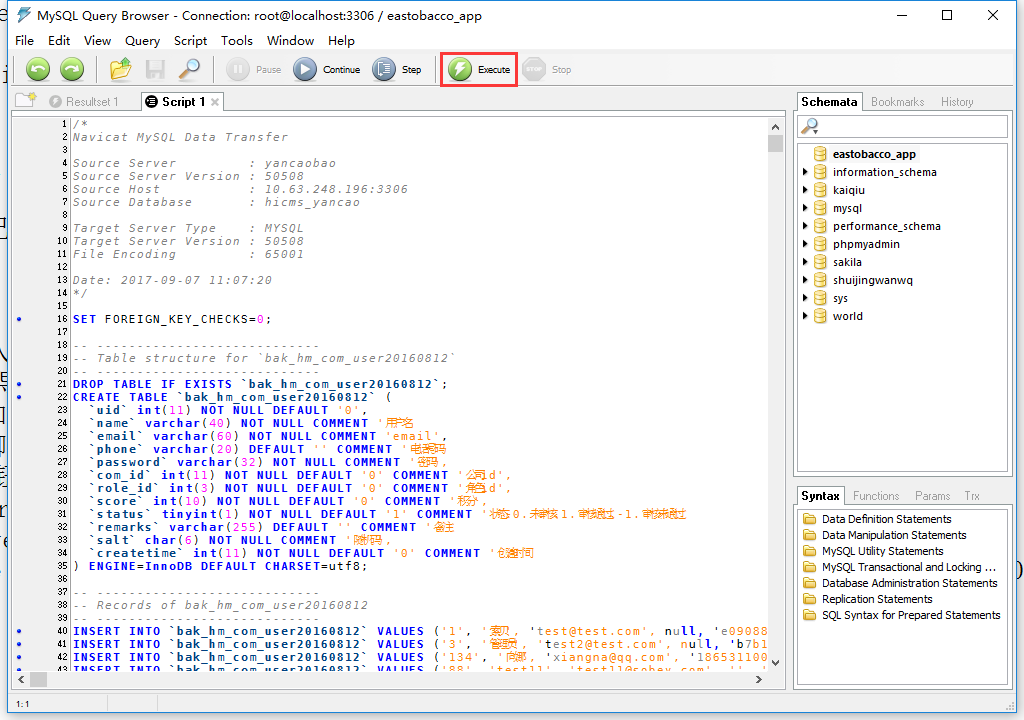The image size is (1024, 720).
Task: Switch to the Bookmarks tab
Action: coord(897,102)
